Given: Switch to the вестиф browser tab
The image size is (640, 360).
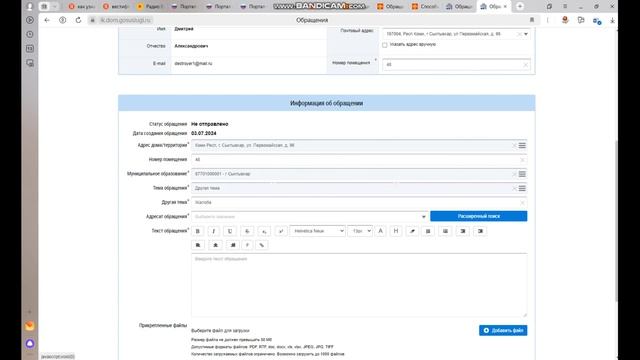Looking at the screenshot, I should point(116,7).
